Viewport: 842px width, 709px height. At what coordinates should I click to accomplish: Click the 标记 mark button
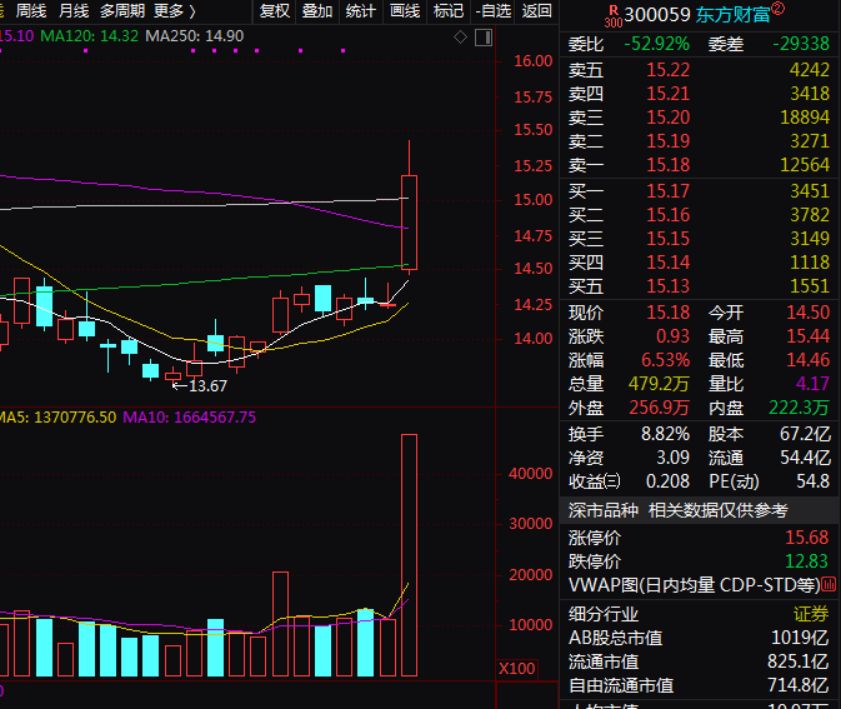coord(448,11)
